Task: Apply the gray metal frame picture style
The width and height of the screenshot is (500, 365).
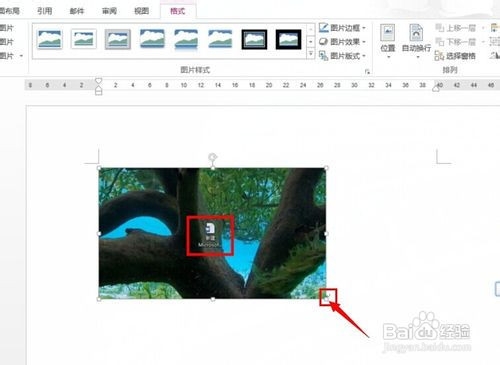Action: coord(118,39)
